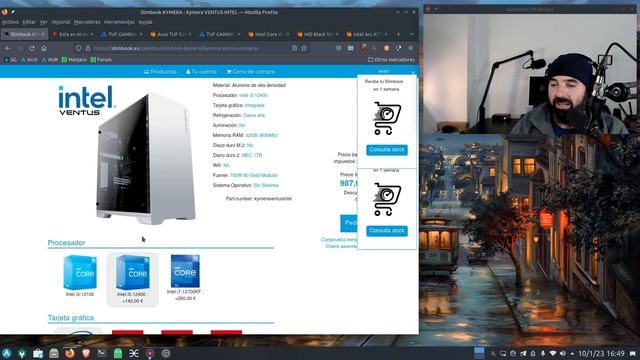Click the orange extension icon in toolbar
The width and height of the screenshot is (640, 360).
(x=386, y=48)
